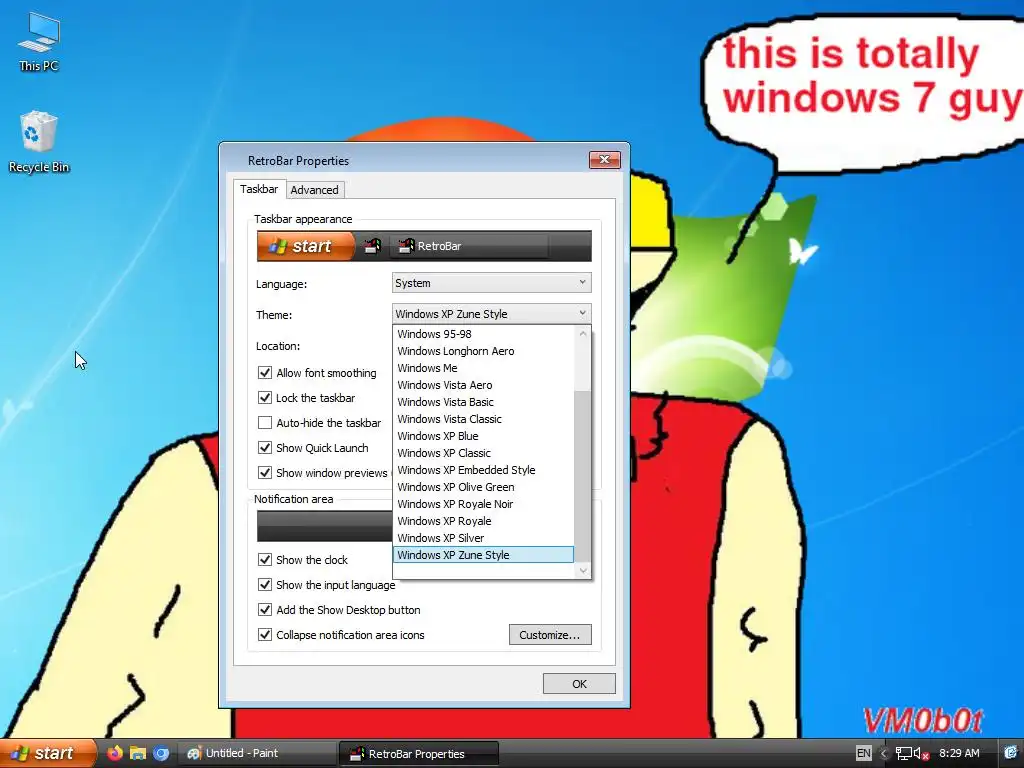Open File Explorer from Quick Launch

coord(138,753)
